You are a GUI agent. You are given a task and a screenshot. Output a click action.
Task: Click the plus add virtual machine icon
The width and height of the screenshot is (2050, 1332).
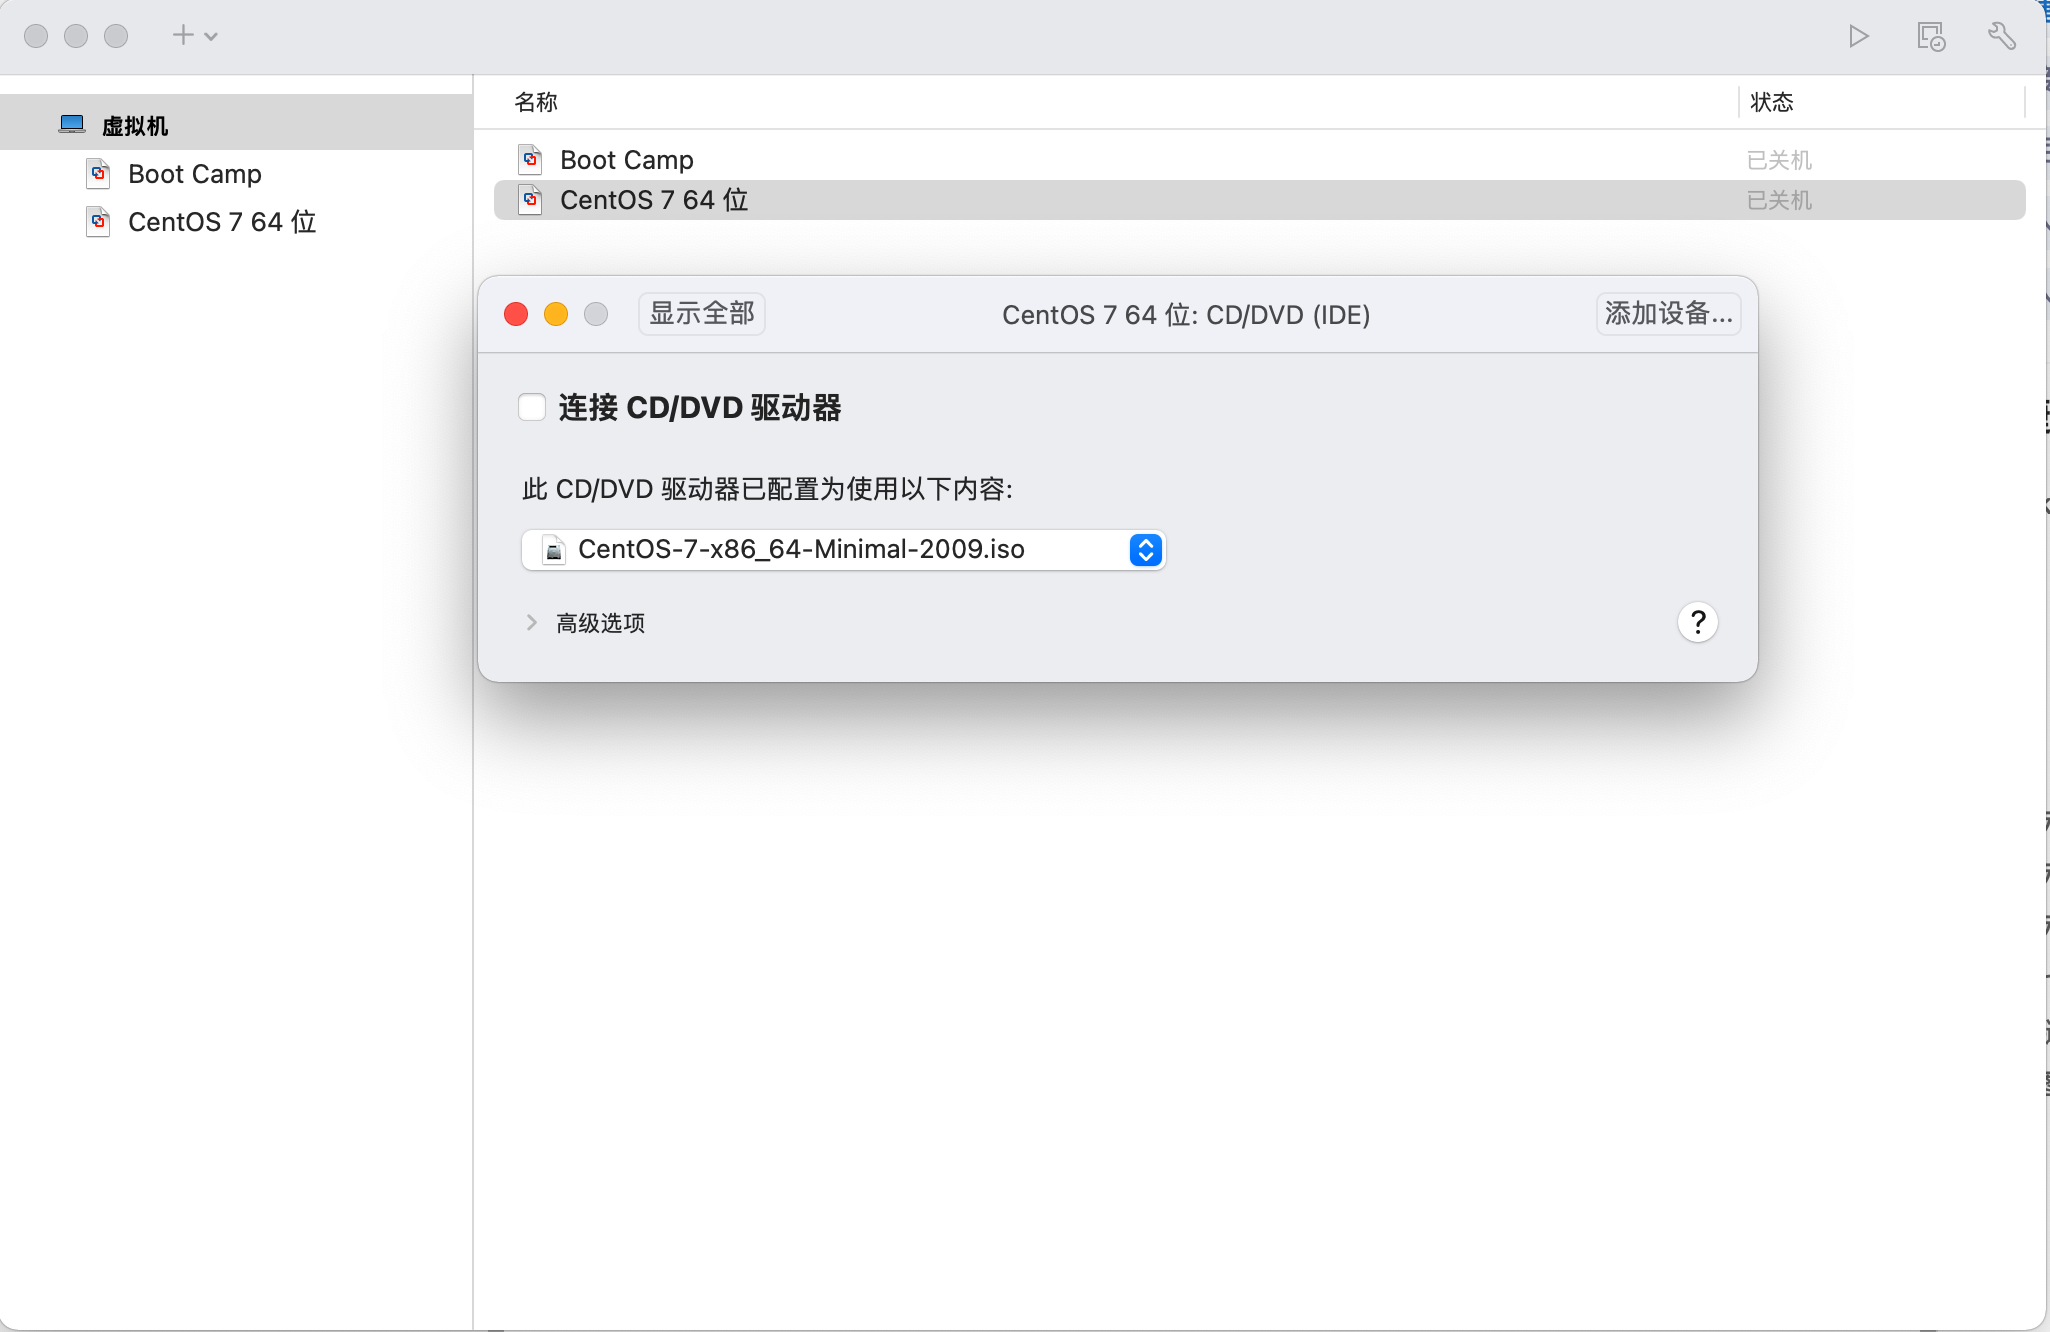pyautogui.click(x=182, y=36)
